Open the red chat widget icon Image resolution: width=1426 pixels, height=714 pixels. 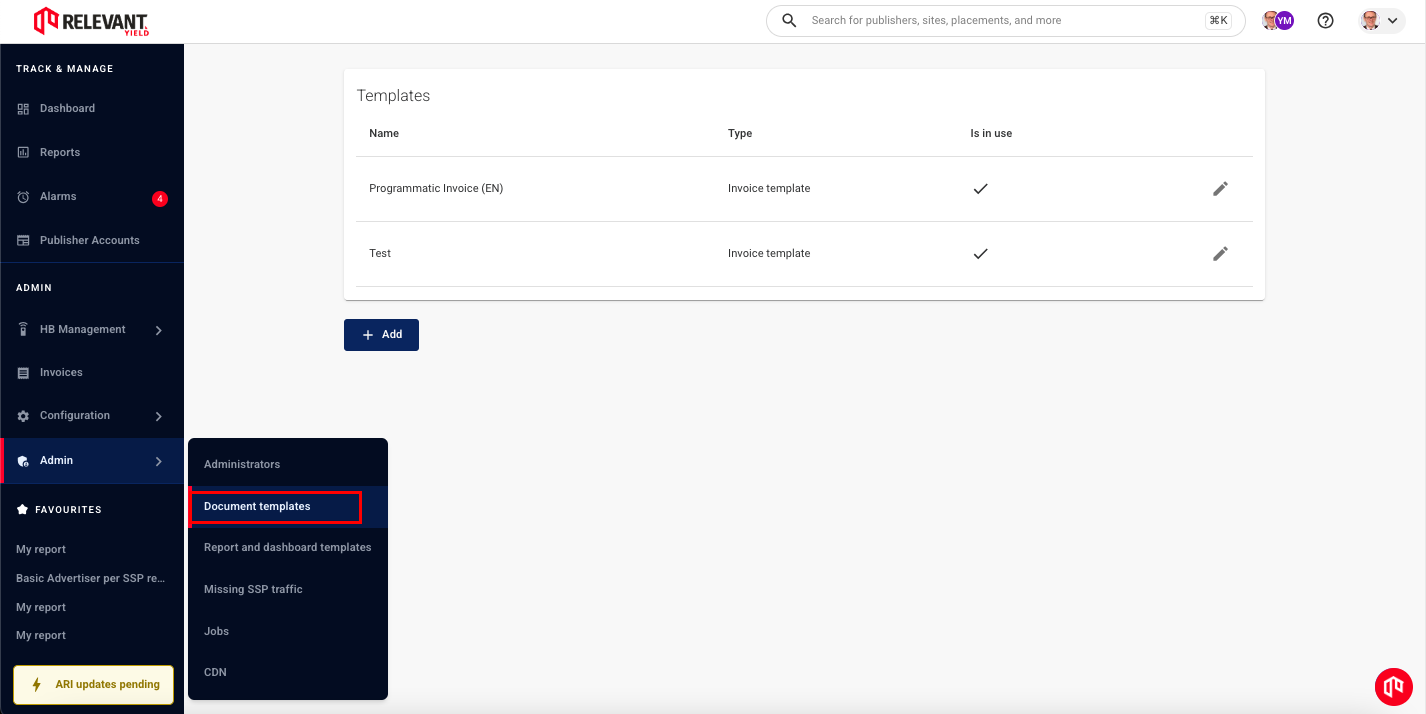click(x=1393, y=686)
